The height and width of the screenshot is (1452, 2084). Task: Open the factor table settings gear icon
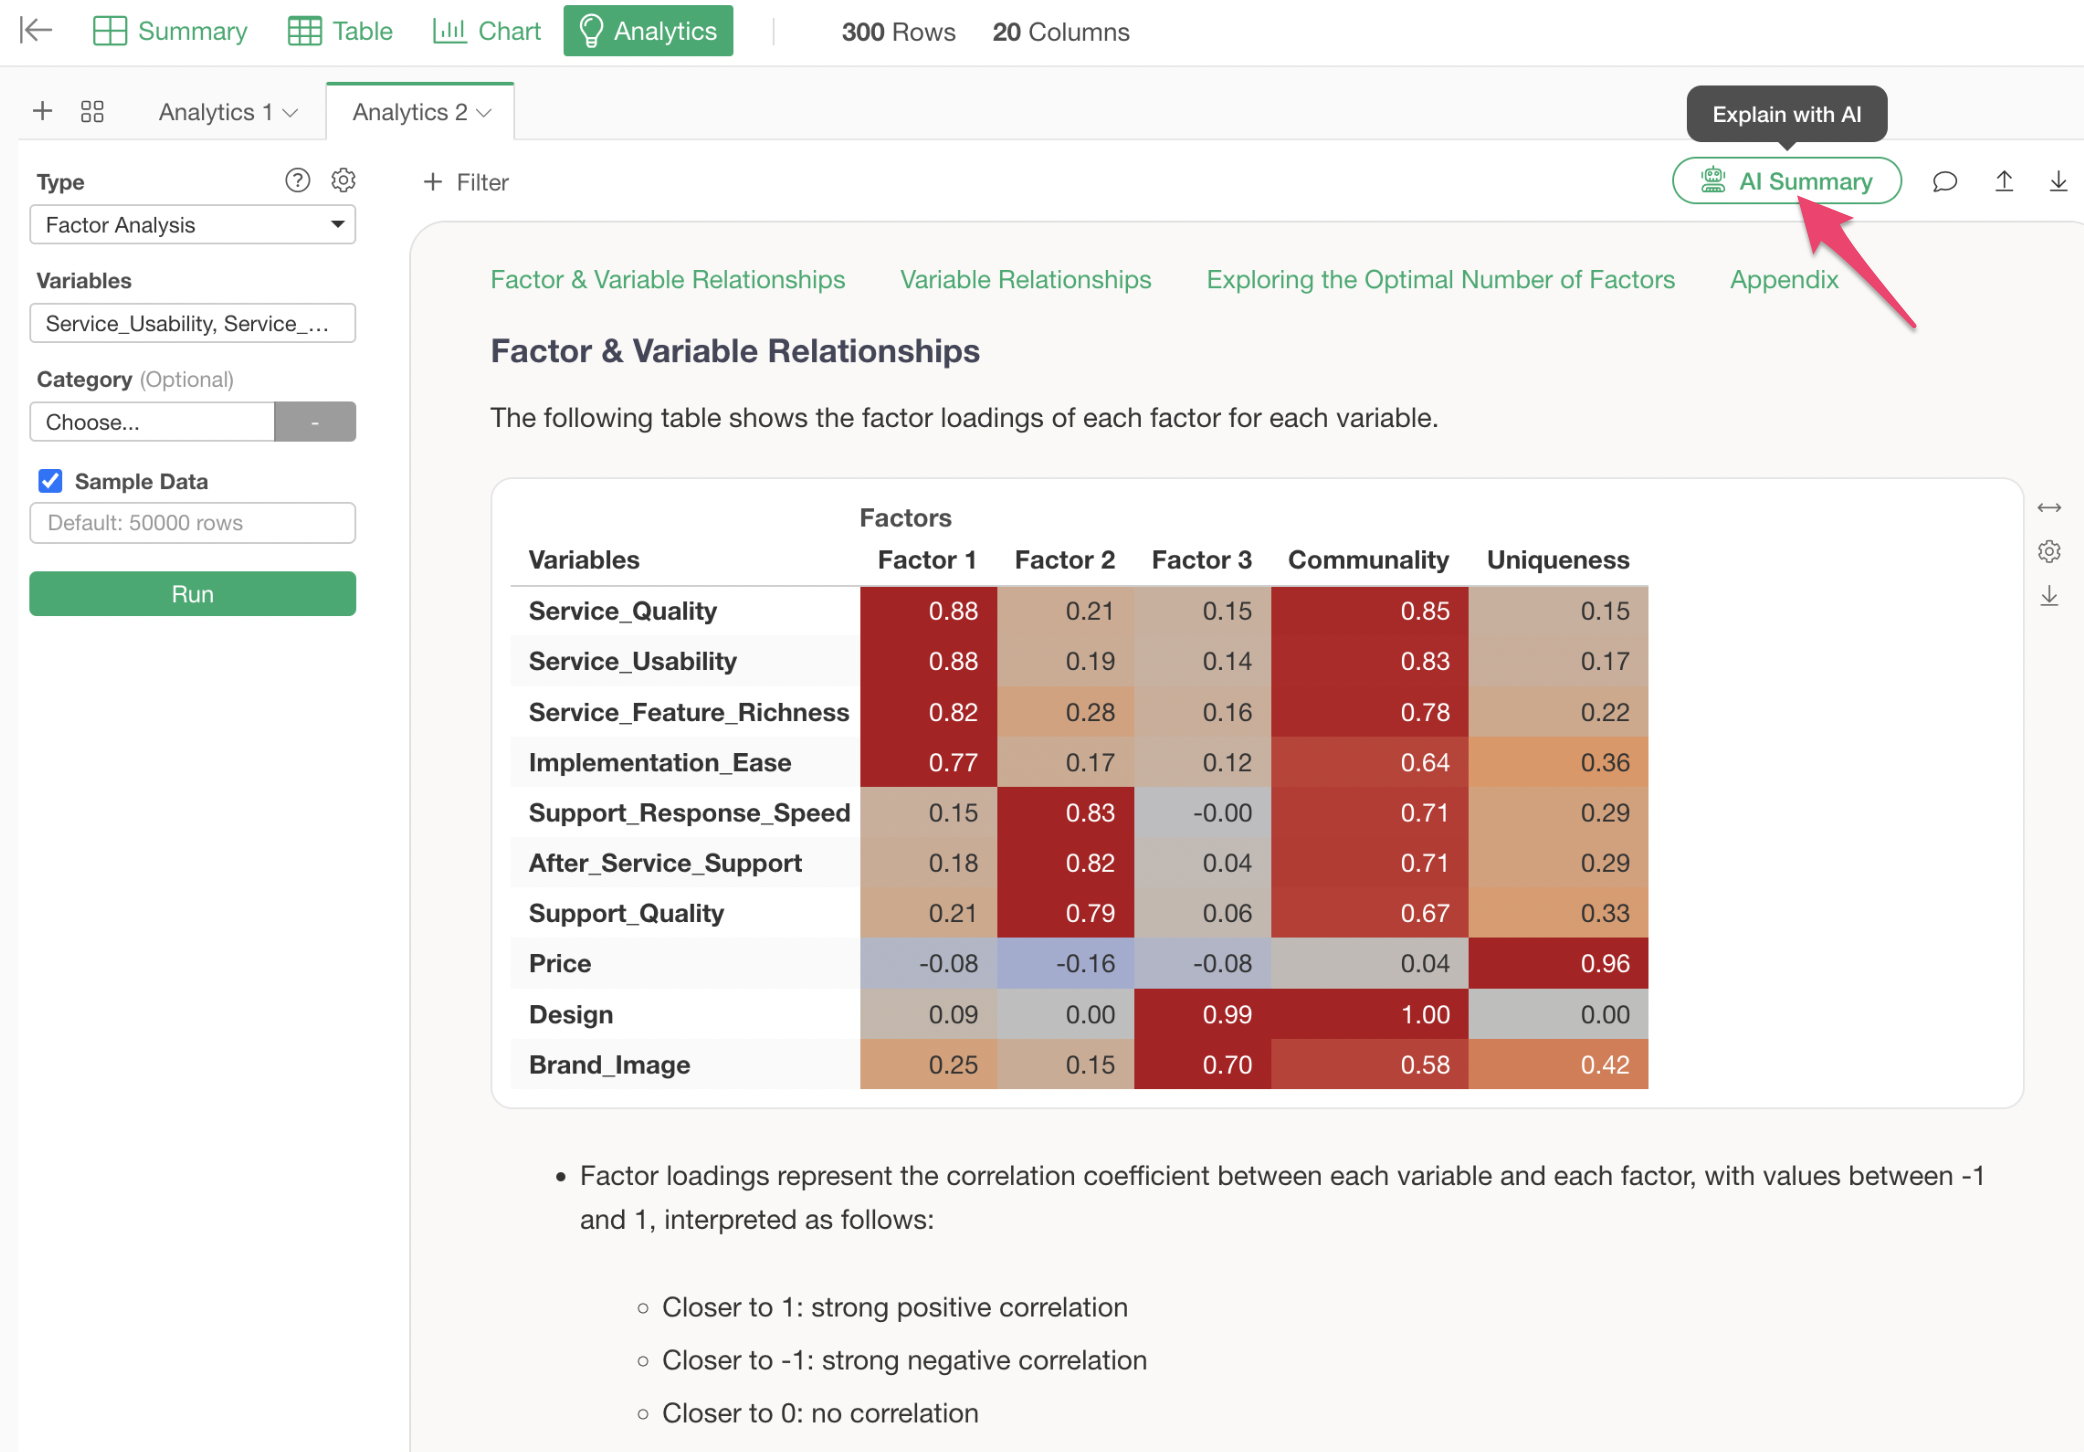pos(2049,552)
